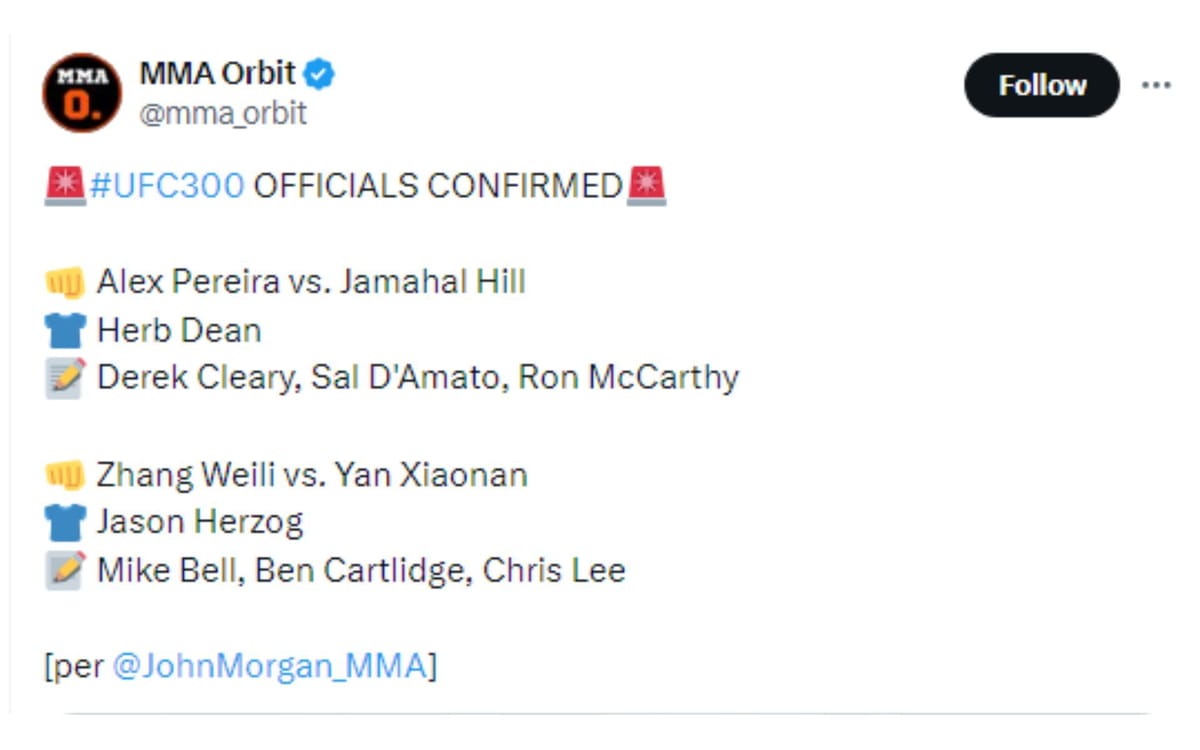
Task: Click the police light emoji before UFC300
Action: [x=65, y=184]
